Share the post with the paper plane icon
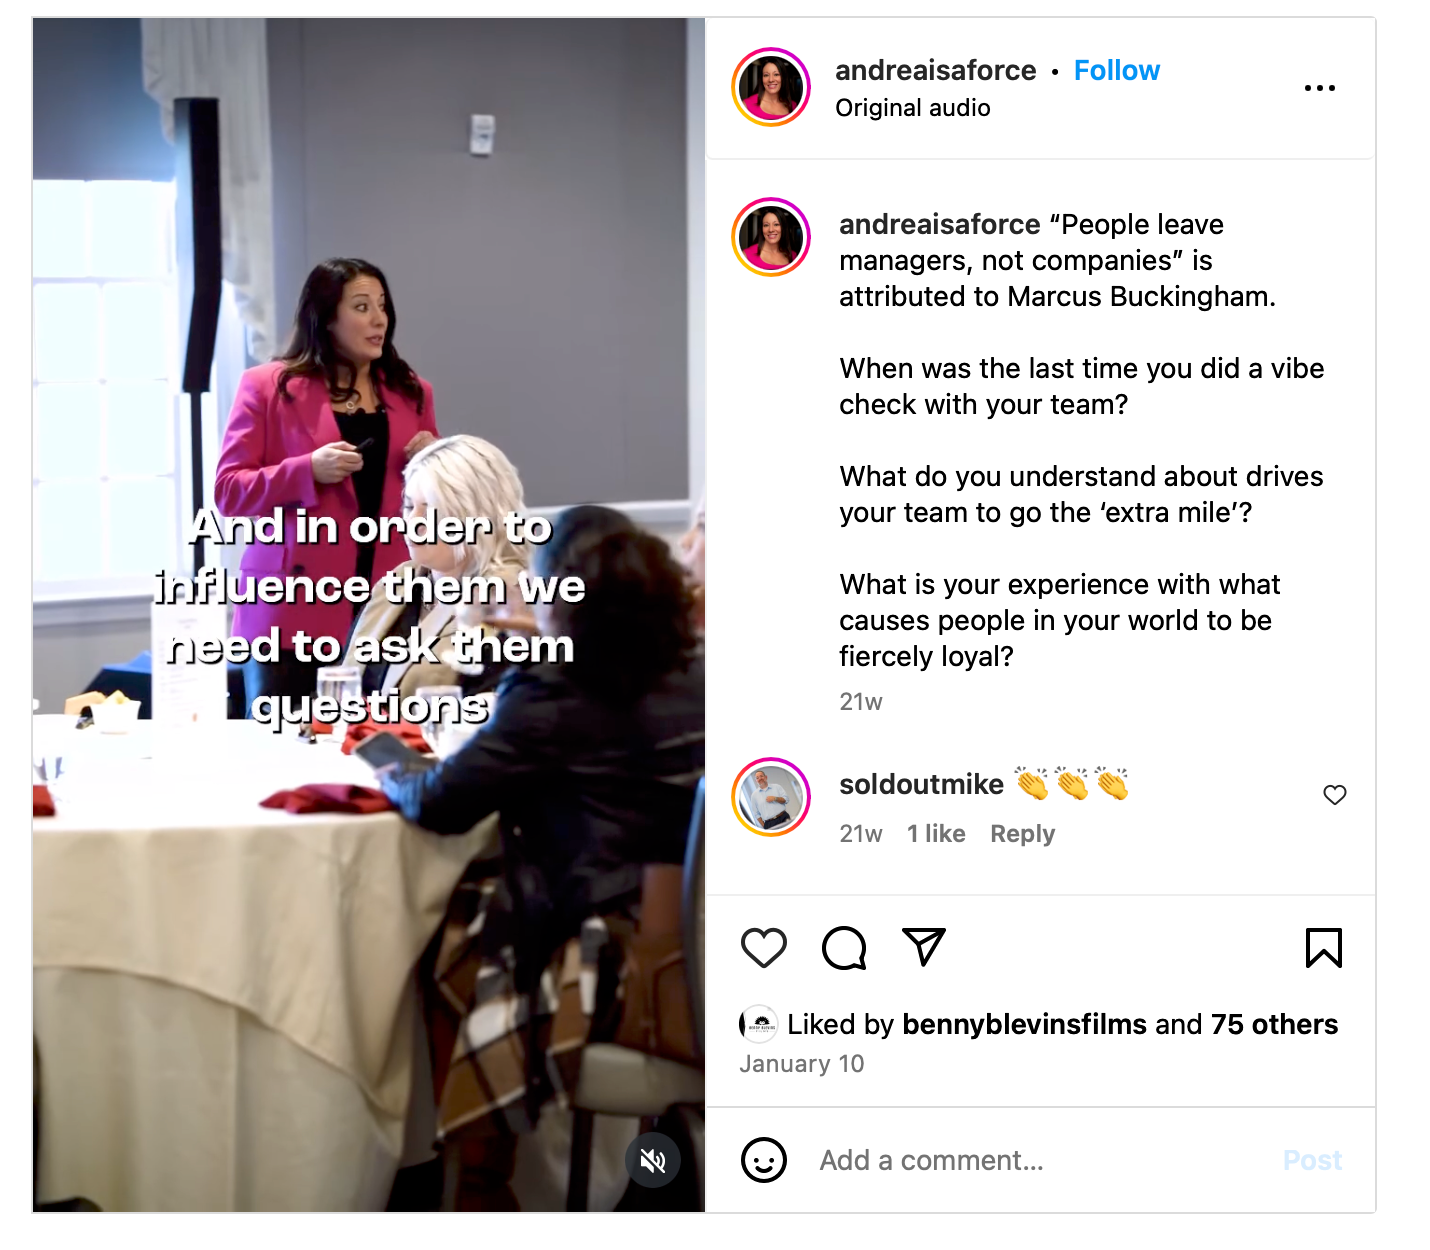1430x1250 pixels. 924,947
